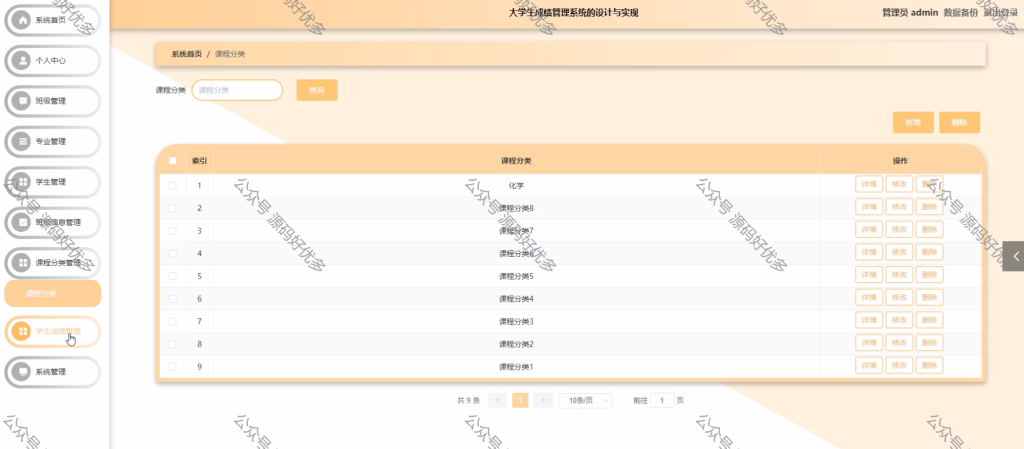Open 个人中心 in the sidebar
The width and height of the screenshot is (1024, 449).
click(x=53, y=61)
